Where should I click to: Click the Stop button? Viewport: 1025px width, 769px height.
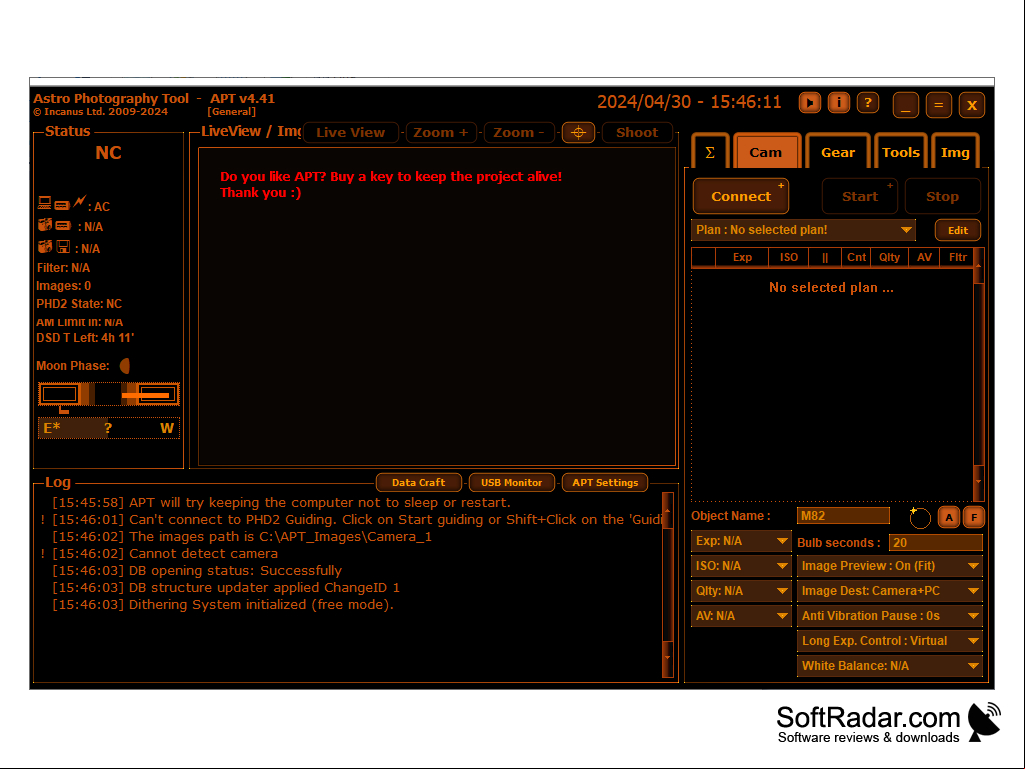[x=942, y=196]
